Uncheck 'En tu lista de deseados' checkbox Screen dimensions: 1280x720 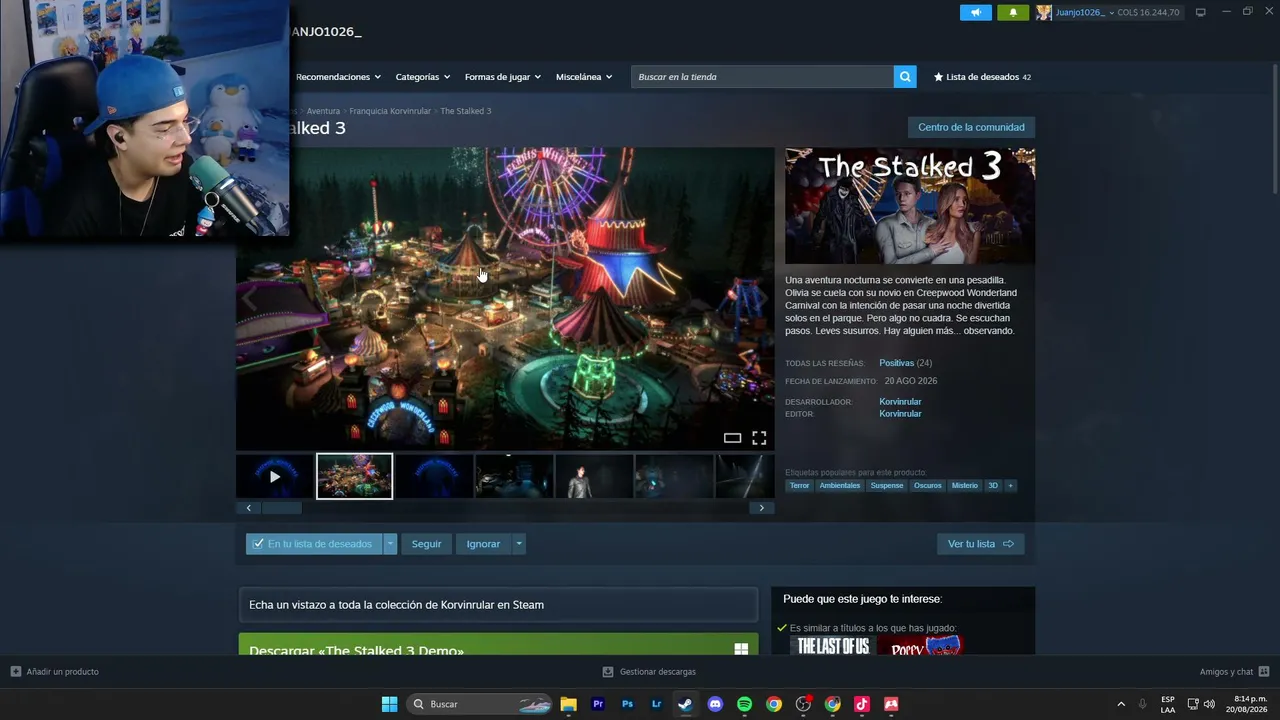[258, 544]
